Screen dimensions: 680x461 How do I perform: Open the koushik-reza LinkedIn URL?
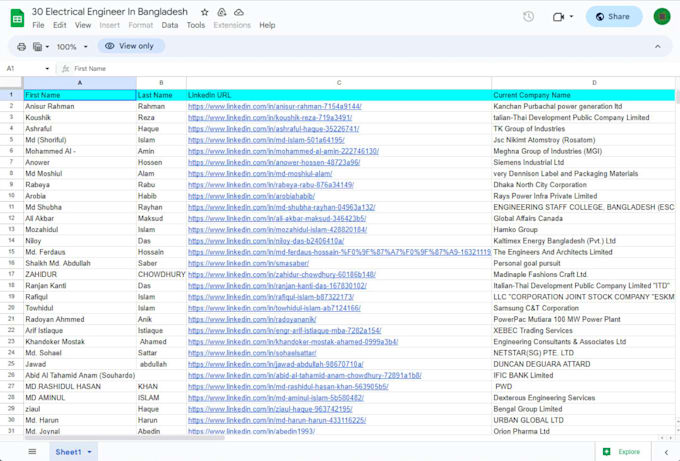click(270, 118)
